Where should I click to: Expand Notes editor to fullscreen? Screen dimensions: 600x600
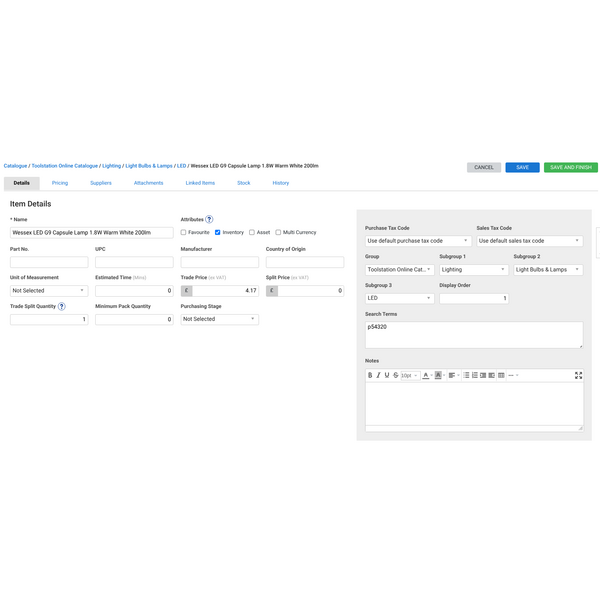click(x=578, y=375)
